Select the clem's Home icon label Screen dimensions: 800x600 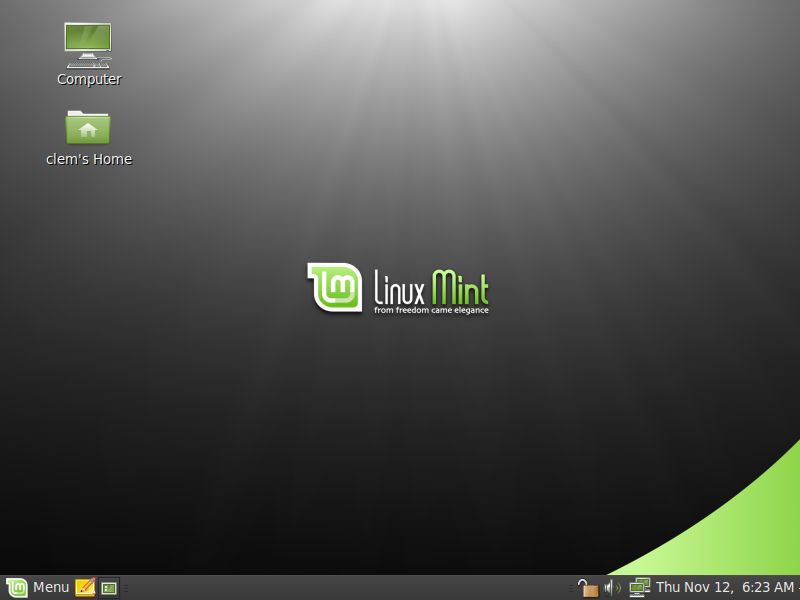(89, 158)
